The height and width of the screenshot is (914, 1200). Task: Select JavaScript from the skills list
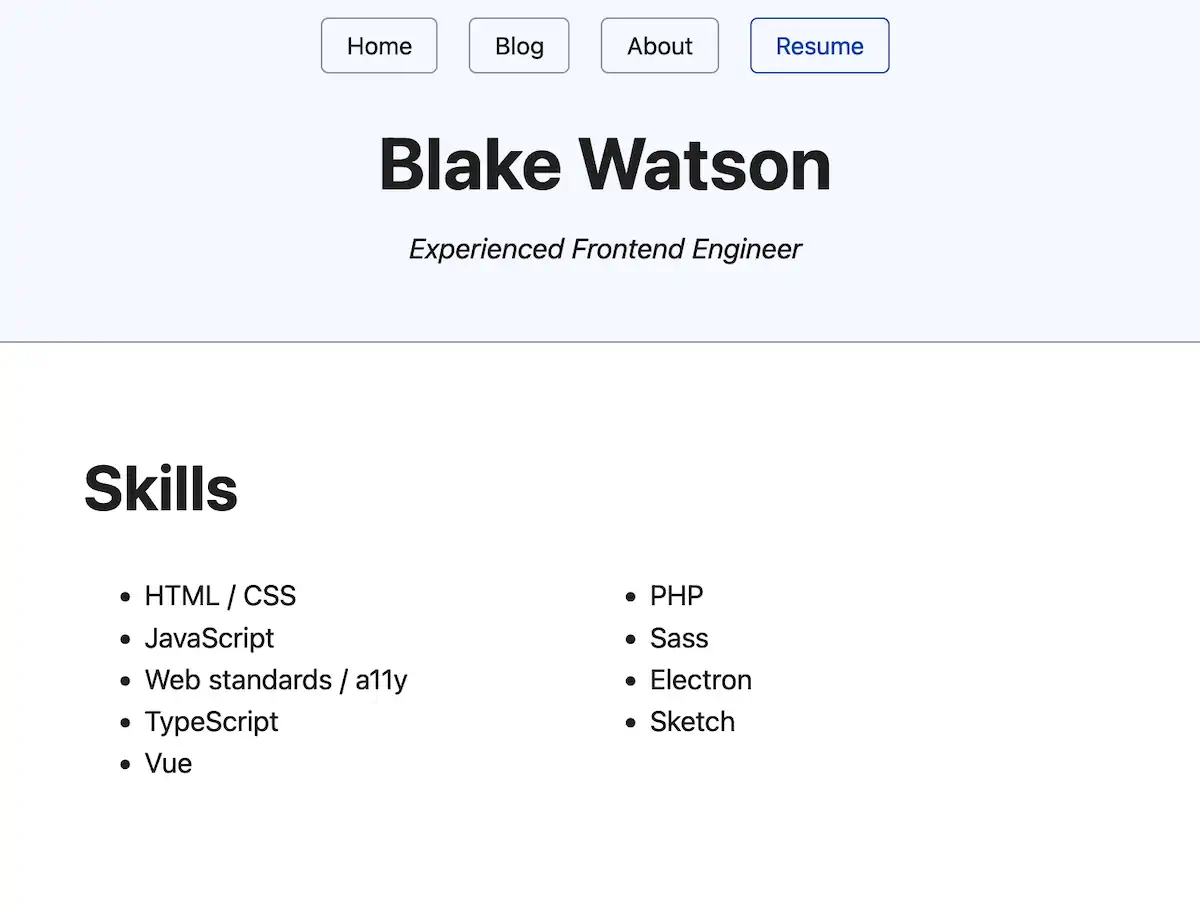[x=210, y=638]
